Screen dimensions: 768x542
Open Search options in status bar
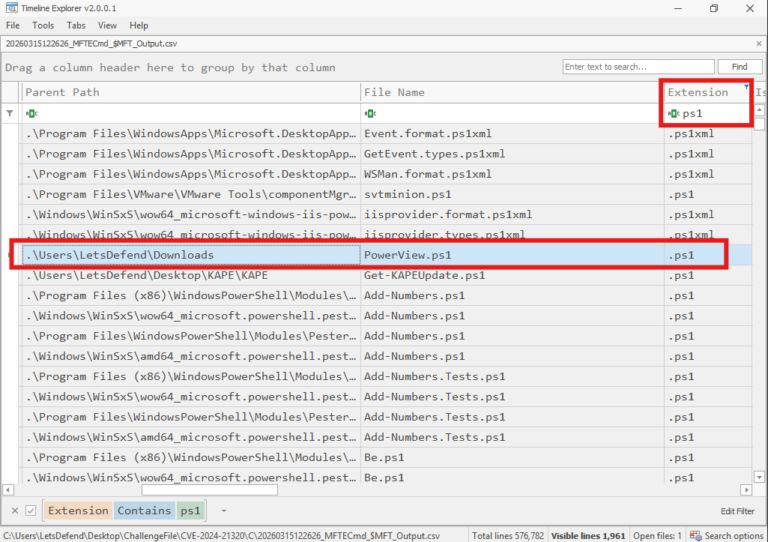coord(734,536)
